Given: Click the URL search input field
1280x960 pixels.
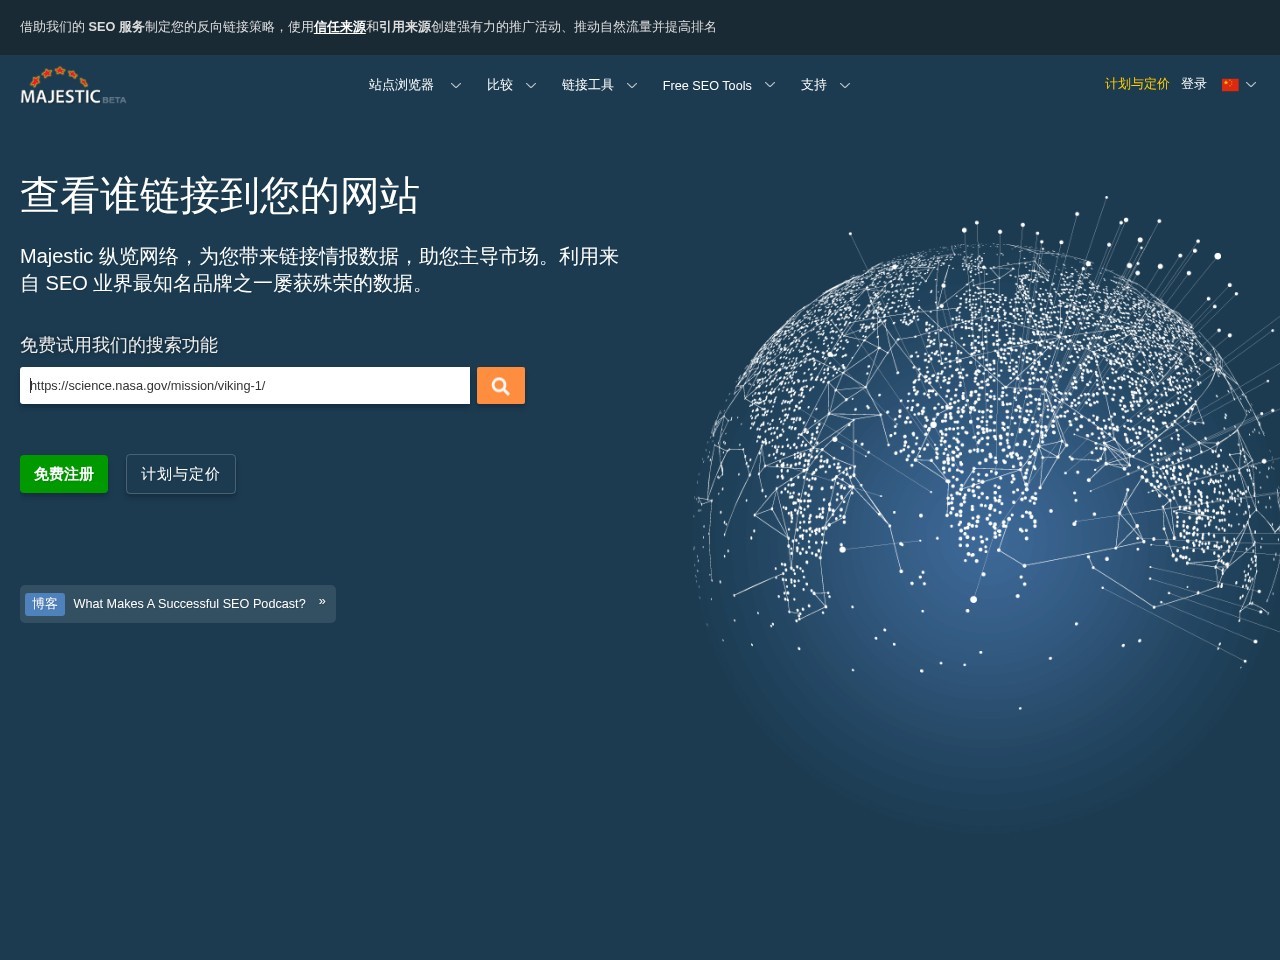Looking at the screenshot, I should (x=245, y=386).
